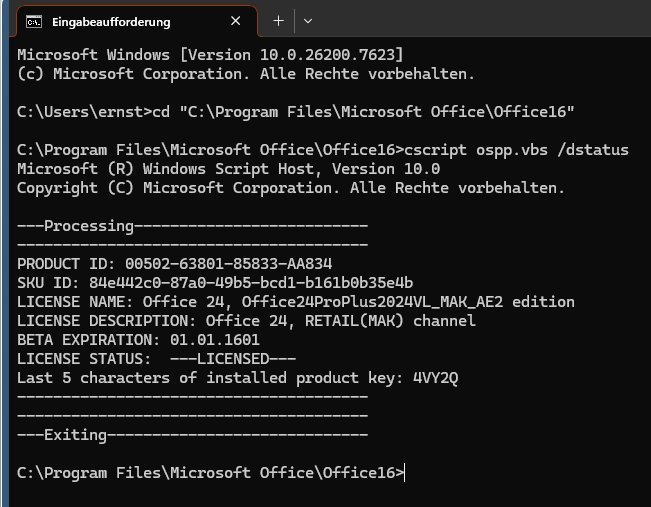This screenshot has width=651, height=507.
Task: Close the Eingabeaufforderung tab
Action: (x=235, y=21)
